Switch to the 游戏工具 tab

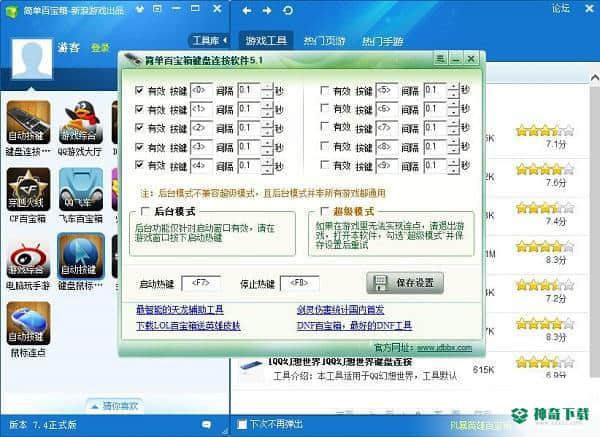click(x=266, y=40)
